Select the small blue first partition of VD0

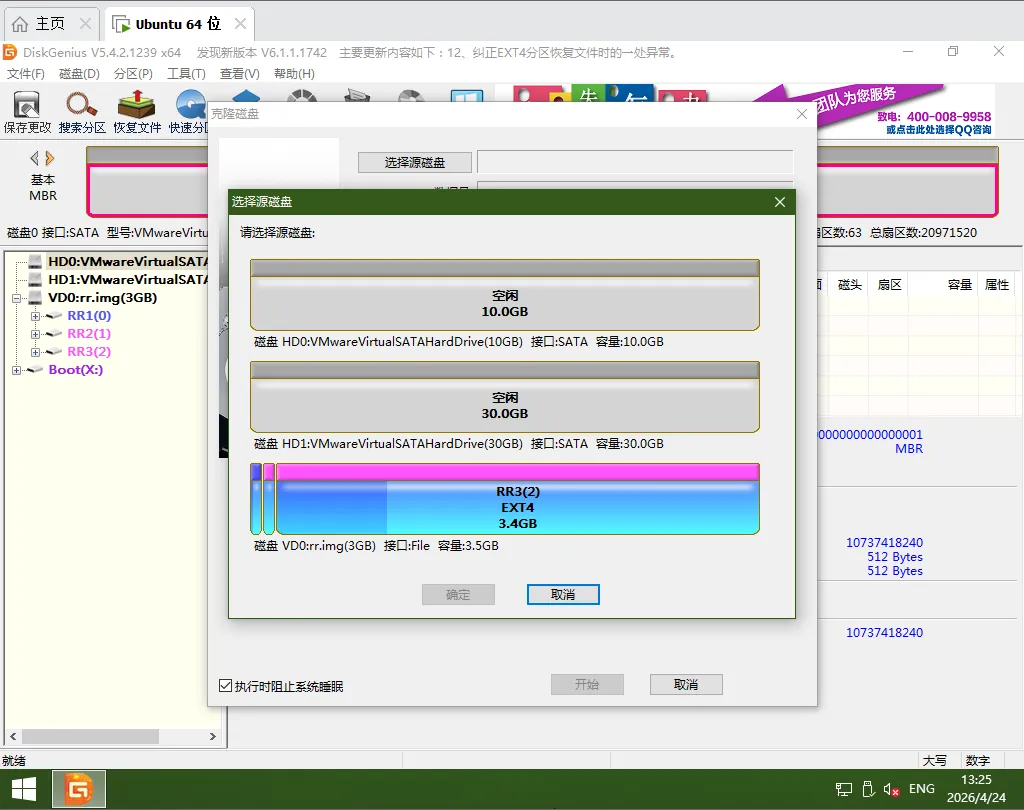(256, 499)
